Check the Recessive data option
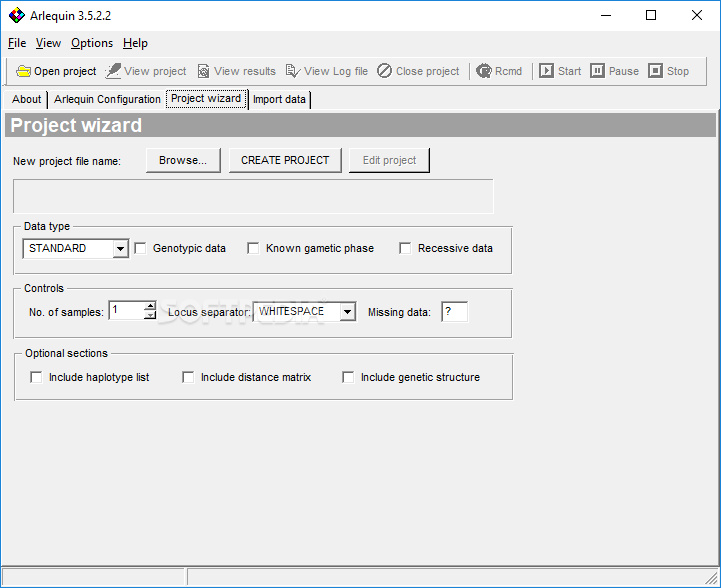Viewport: 721px width, 588px height. point(405,248)
